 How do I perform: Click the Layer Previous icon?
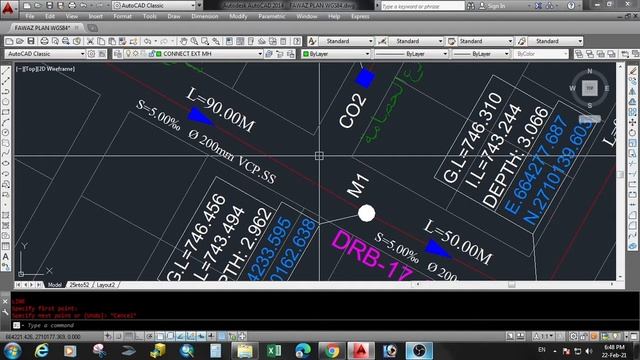[x=280, y=54]
